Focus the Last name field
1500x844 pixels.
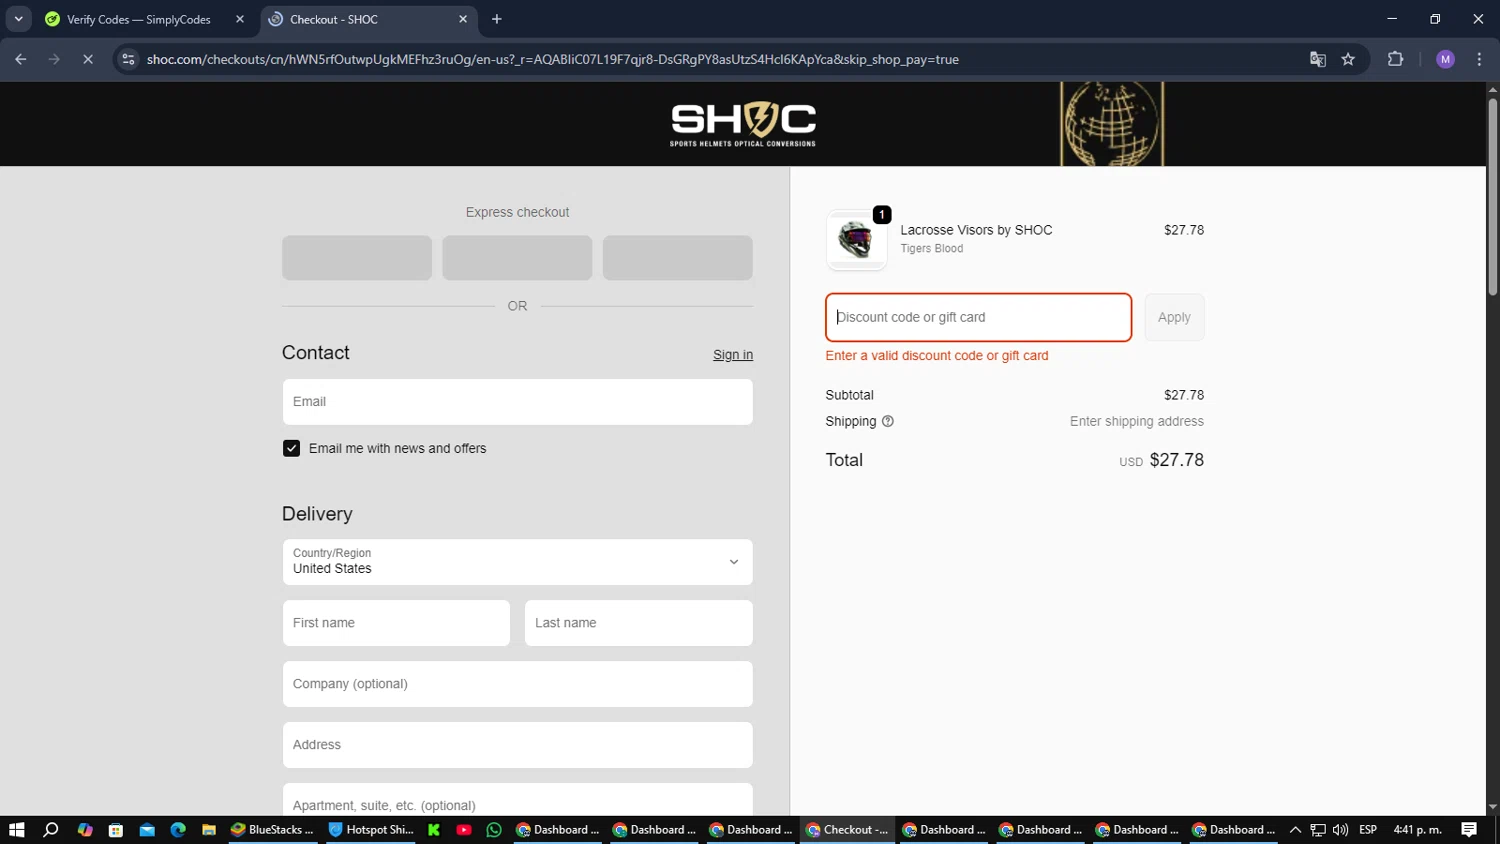point(638,623)
